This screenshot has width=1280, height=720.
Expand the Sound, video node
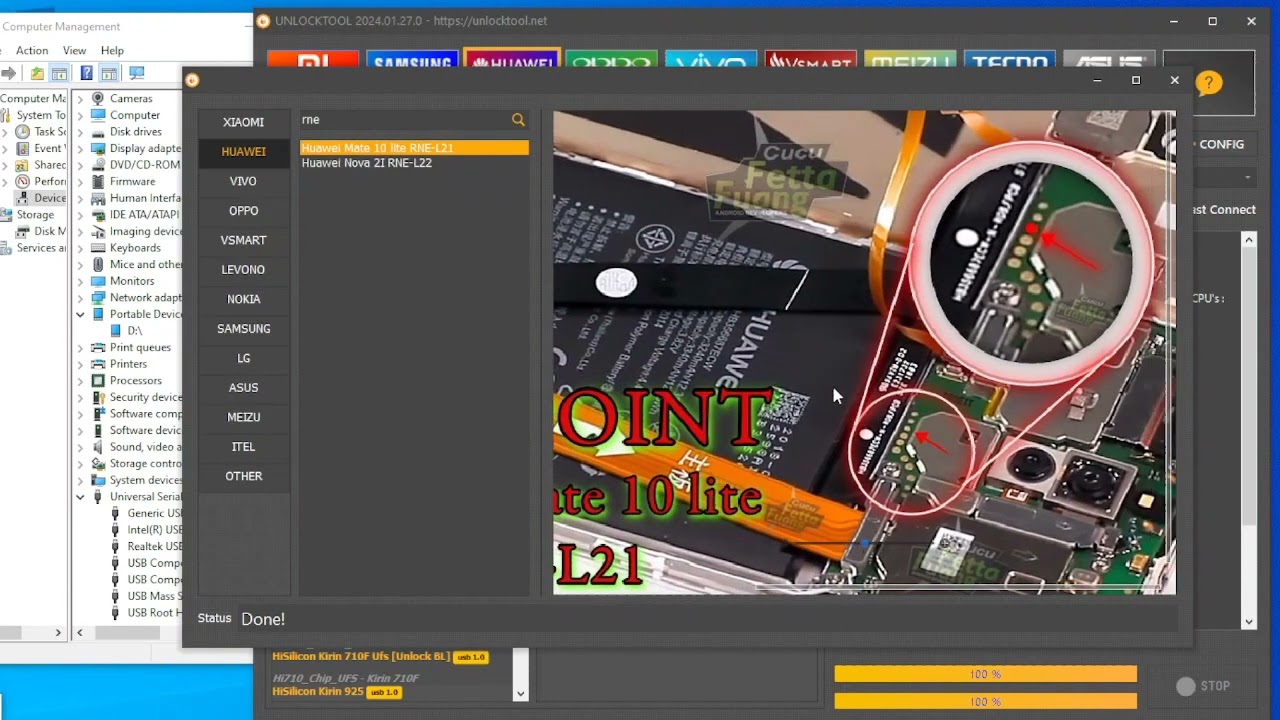pyautogui.click(x=80, y=447)
